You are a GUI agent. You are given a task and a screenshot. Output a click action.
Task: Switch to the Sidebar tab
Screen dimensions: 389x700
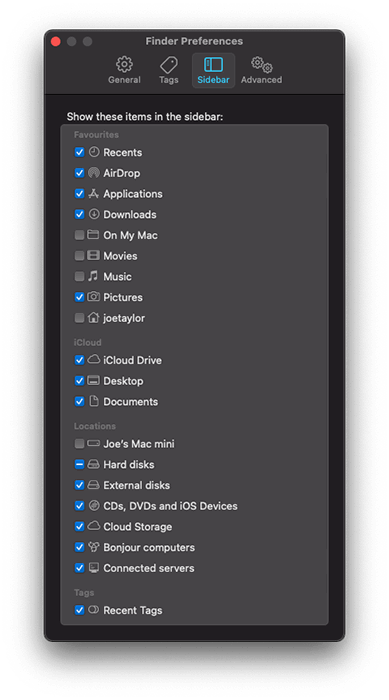tap(213, 71)
